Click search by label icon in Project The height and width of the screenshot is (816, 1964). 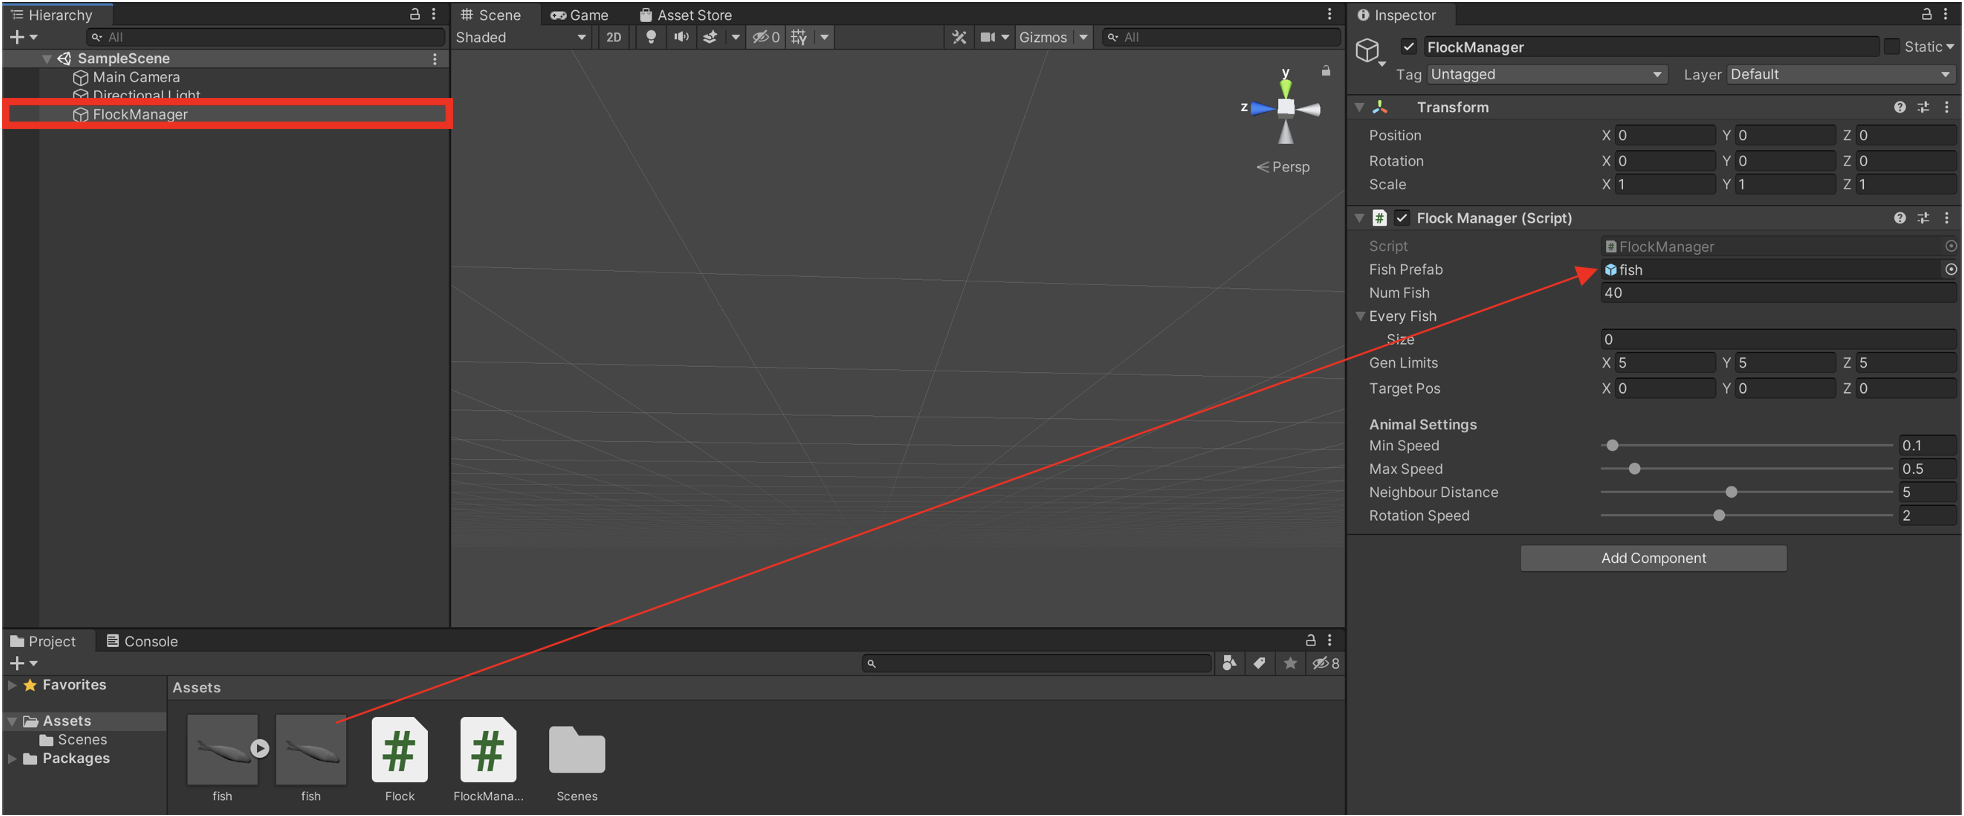click(1259, 663)
